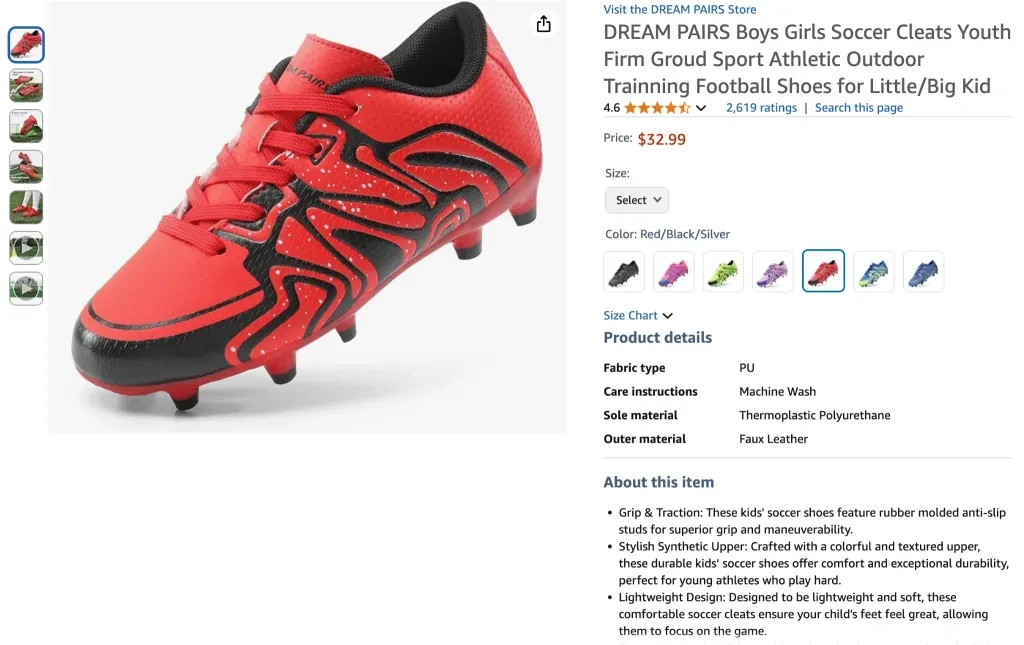
Task: Play the first product video thumbnail
Action: point(26,248)
